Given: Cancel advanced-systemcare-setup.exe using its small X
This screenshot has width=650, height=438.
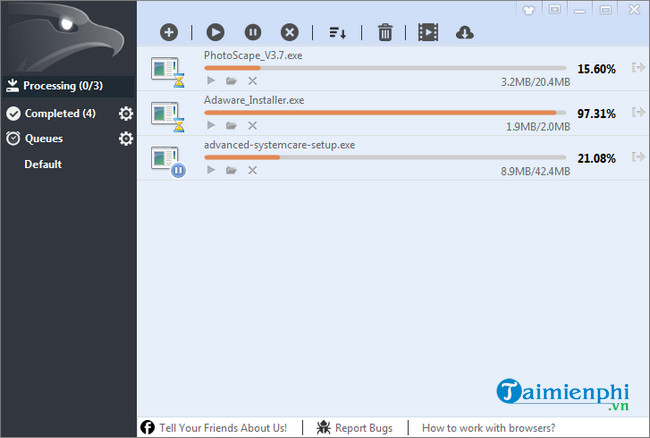Looking at the screenshot, I should click(x=252, y=170).
